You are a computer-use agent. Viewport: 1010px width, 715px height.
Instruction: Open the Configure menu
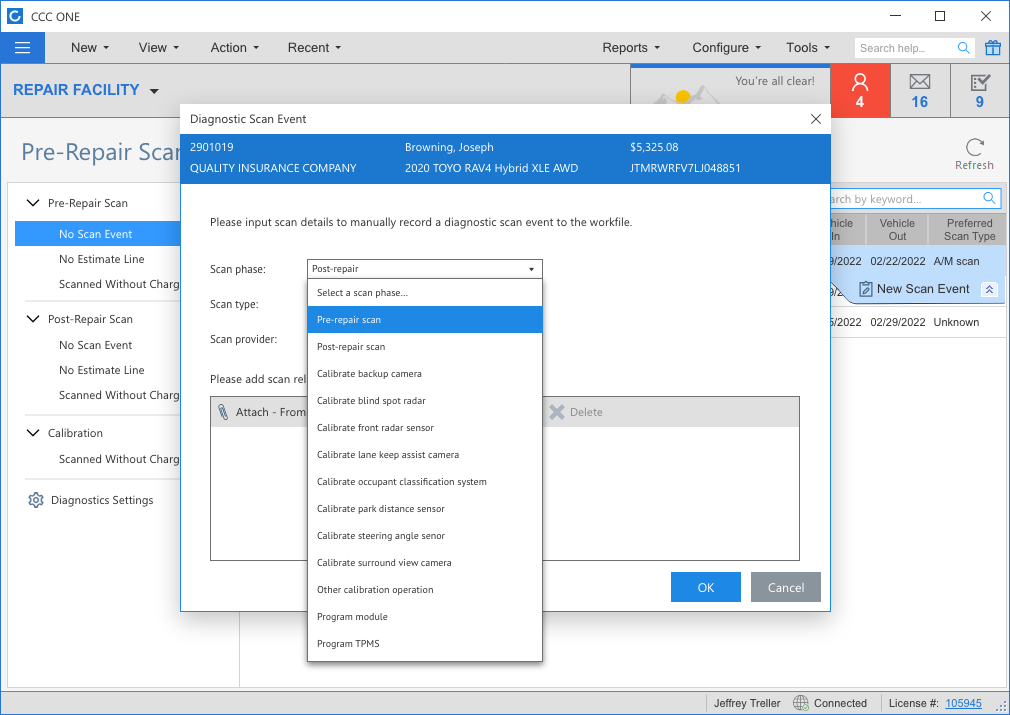point(727,48)
